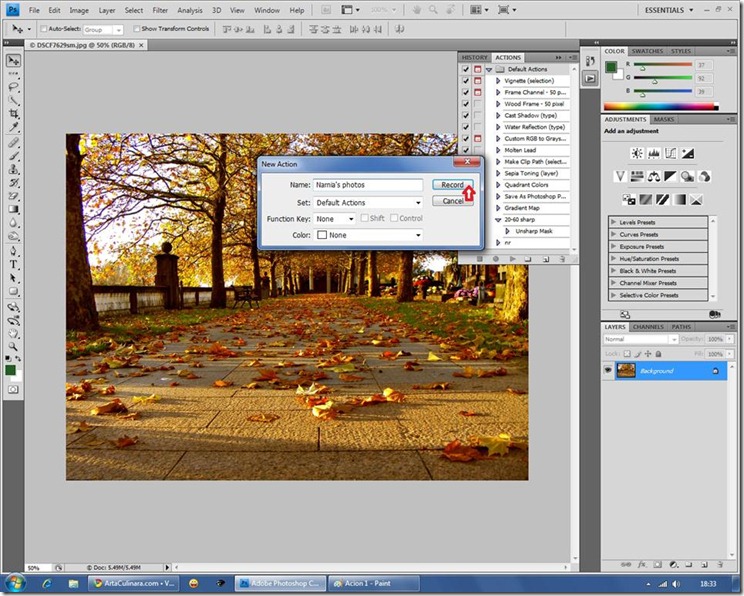744x596 pixels.
Task: Switch to the History tab
Action: (x=474, y=57)
